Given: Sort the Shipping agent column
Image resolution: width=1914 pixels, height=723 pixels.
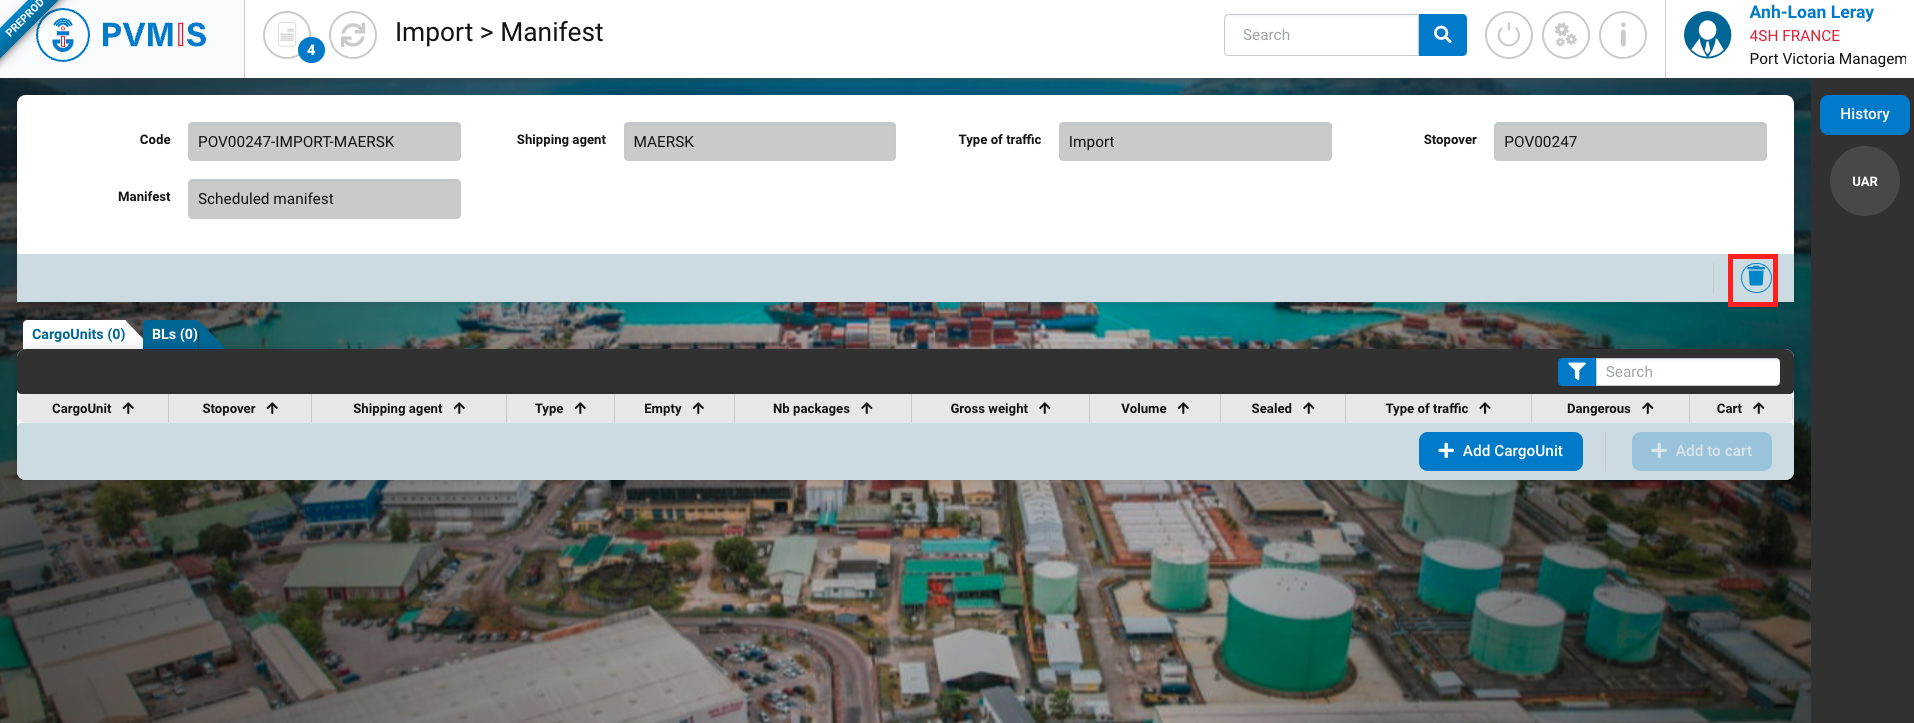Looking at the screenshot, I should 459,408.
